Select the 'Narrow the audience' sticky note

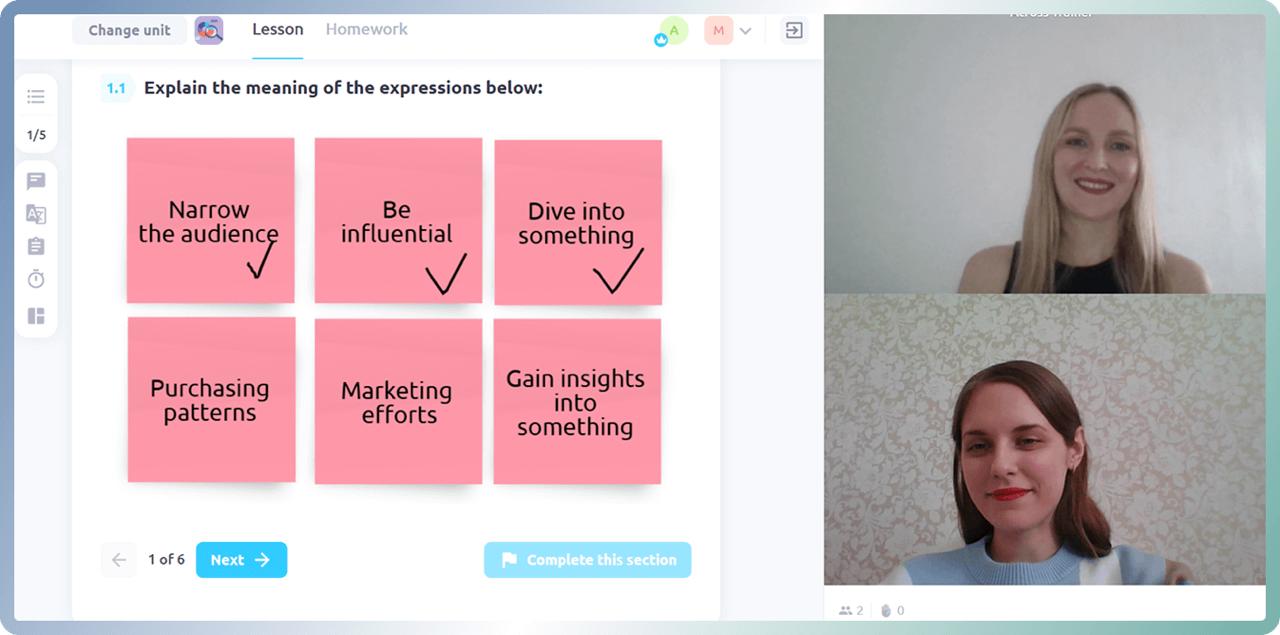point(210,220)
